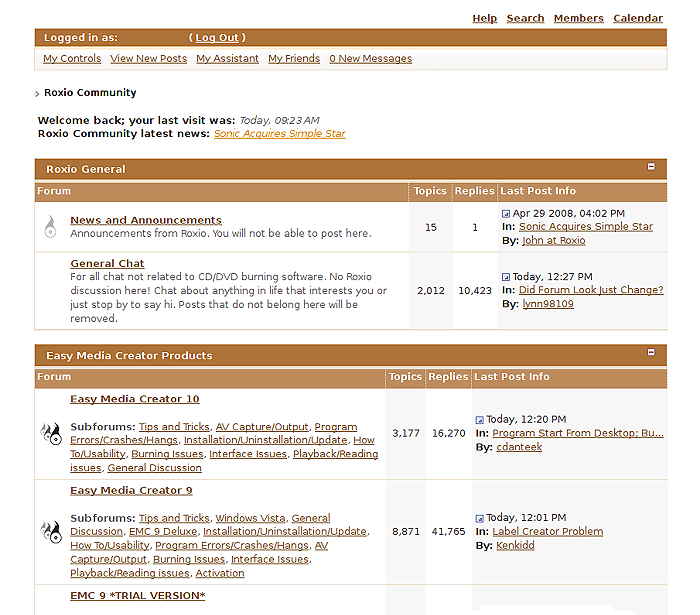700x615 pixels.
Task: Open topic Program Start From Desktop
Action: (x=578, y=433)
